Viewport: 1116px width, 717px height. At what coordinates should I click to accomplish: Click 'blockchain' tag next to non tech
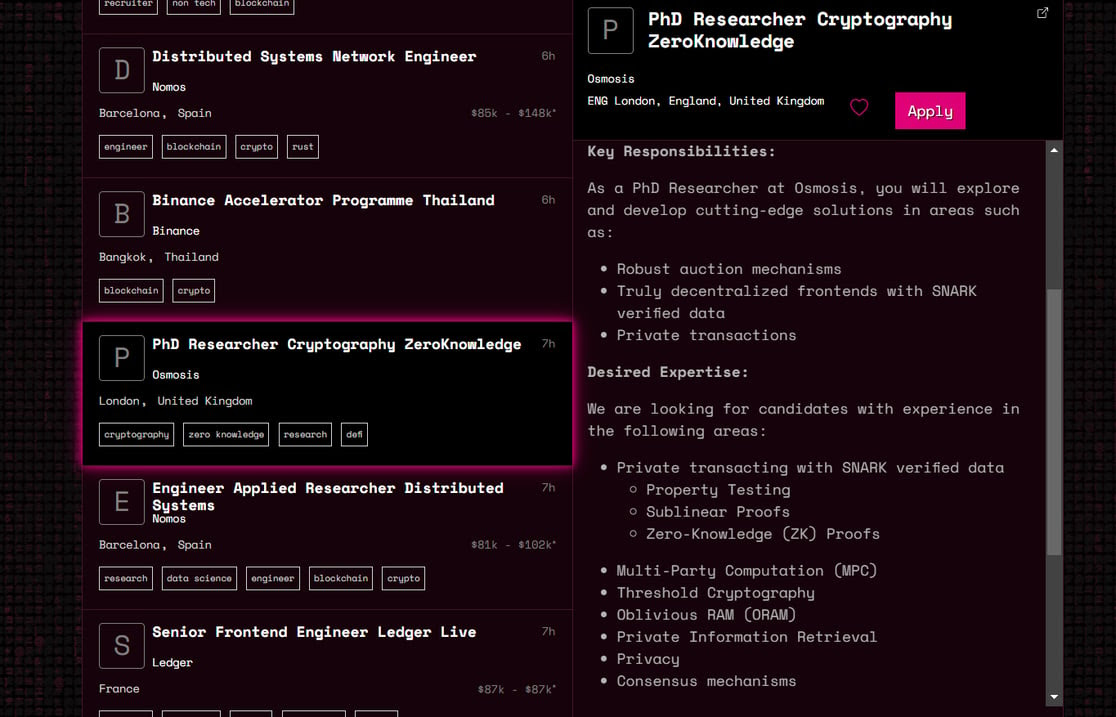(261, 5)
